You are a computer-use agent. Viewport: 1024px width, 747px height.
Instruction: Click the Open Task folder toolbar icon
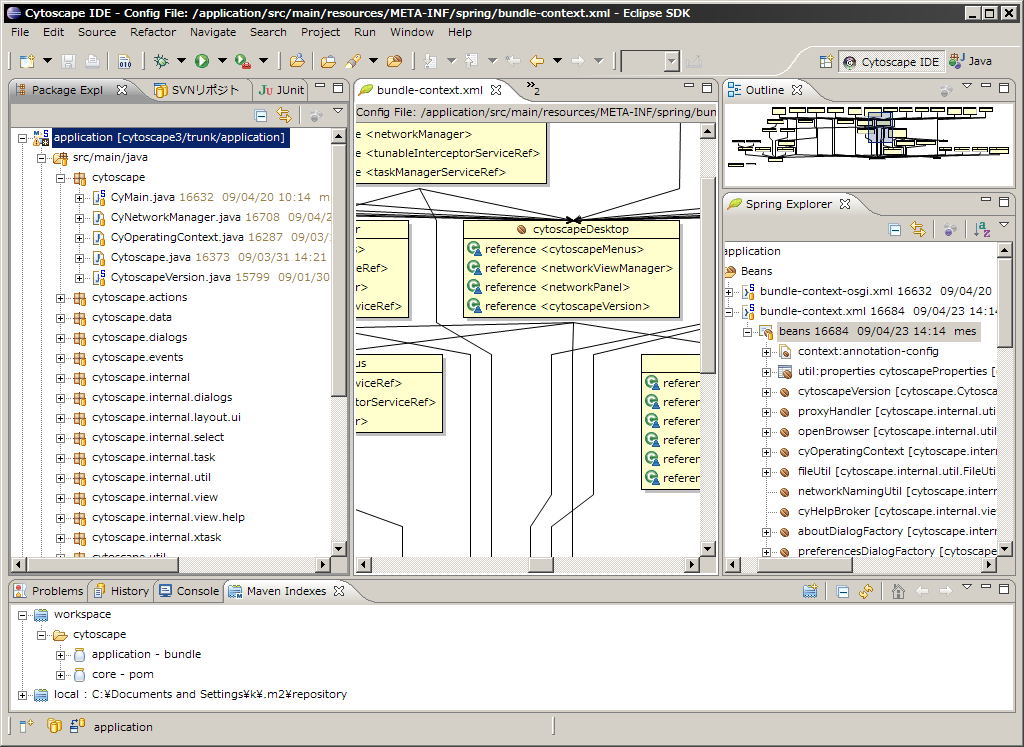click(x=328, y=61)
